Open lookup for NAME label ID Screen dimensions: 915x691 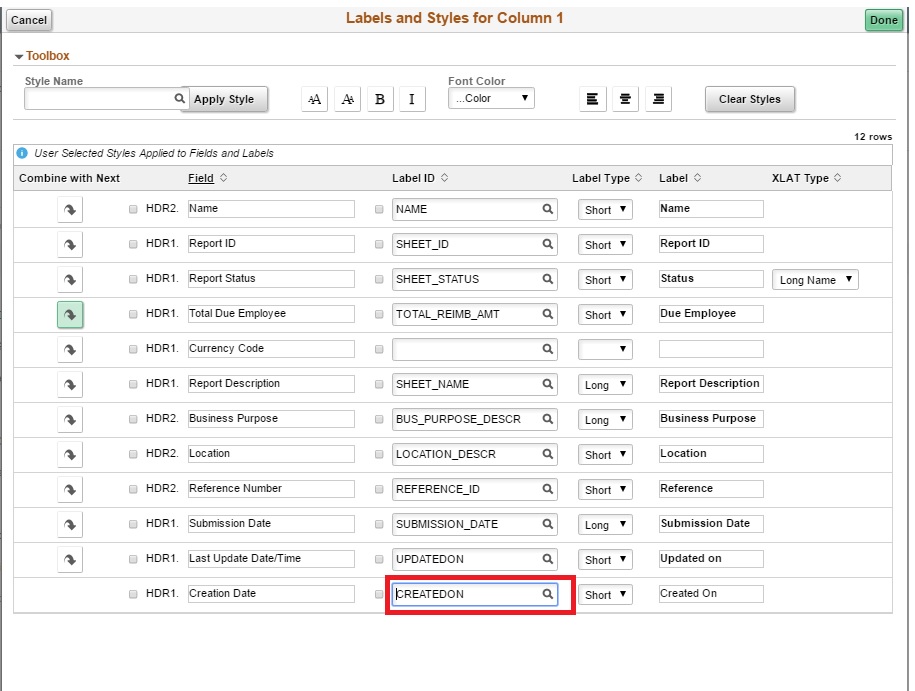click(547, 209)
